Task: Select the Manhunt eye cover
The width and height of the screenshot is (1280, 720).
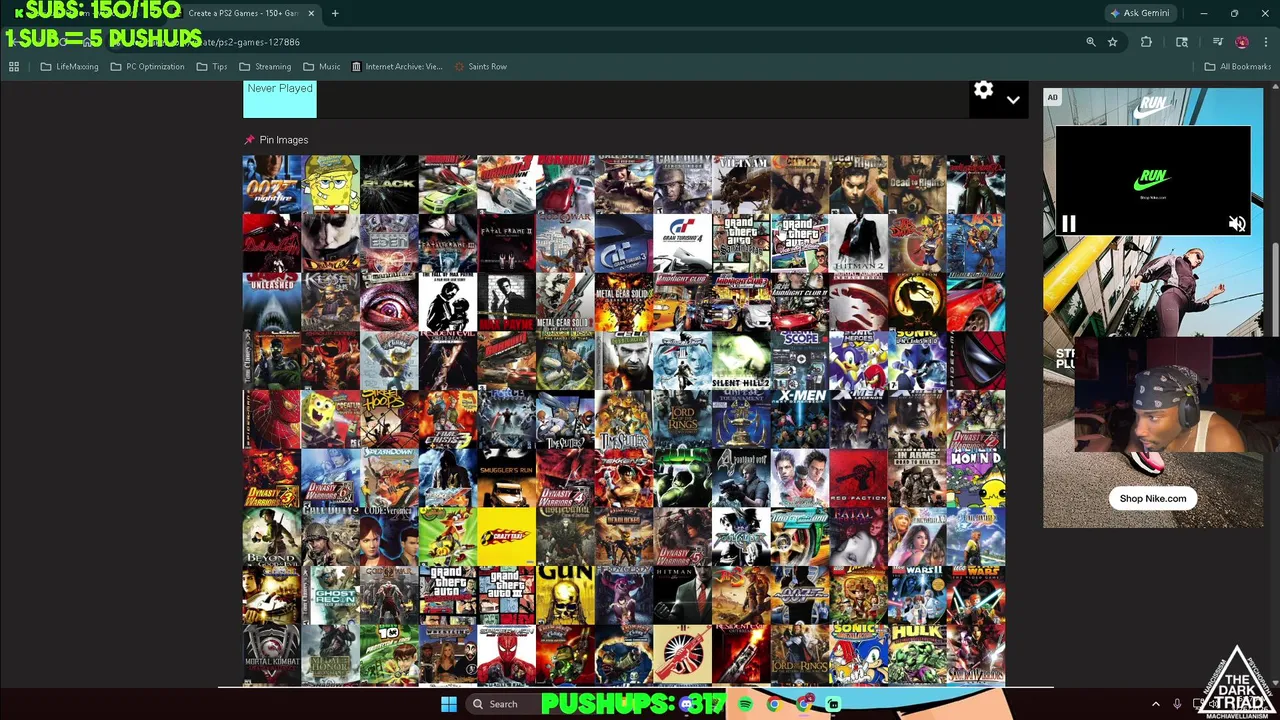Action: point(389,302)
